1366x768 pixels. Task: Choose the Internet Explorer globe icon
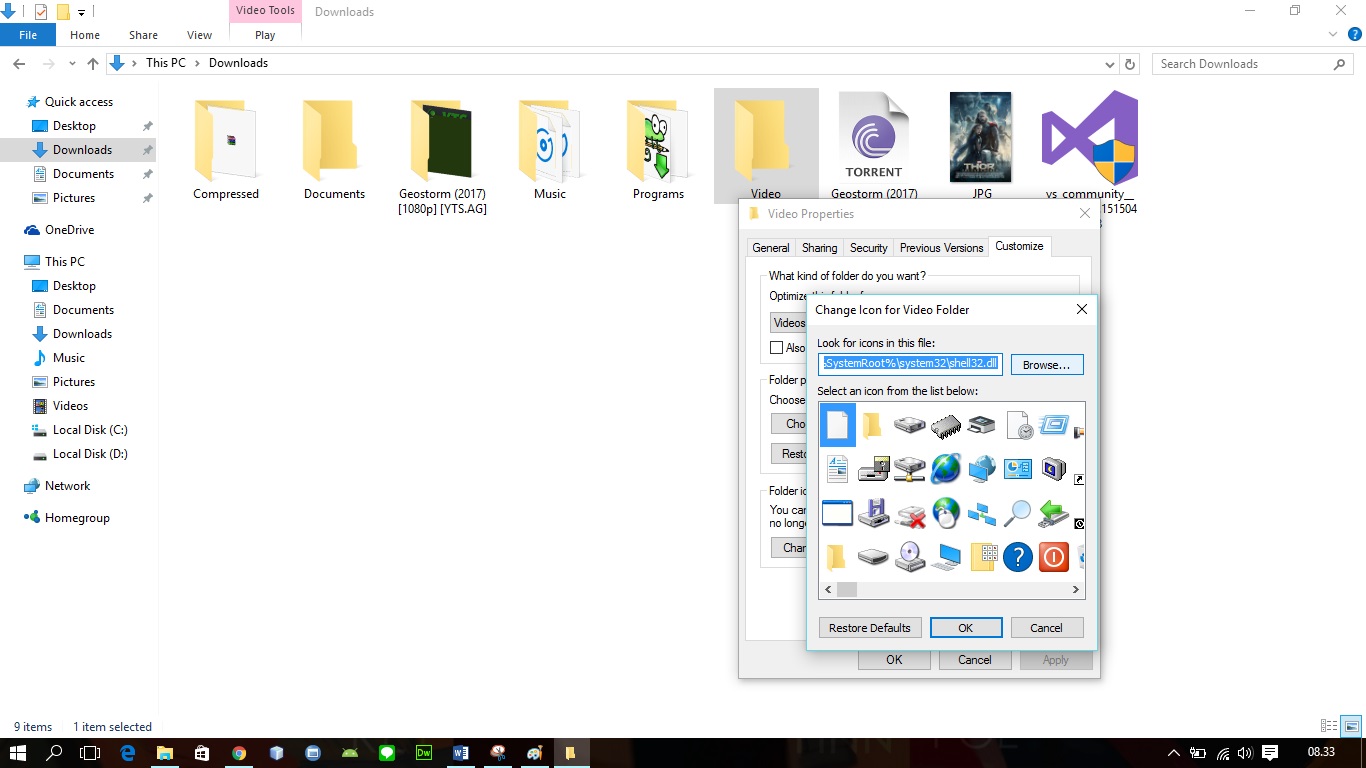(x=945, y=468)
